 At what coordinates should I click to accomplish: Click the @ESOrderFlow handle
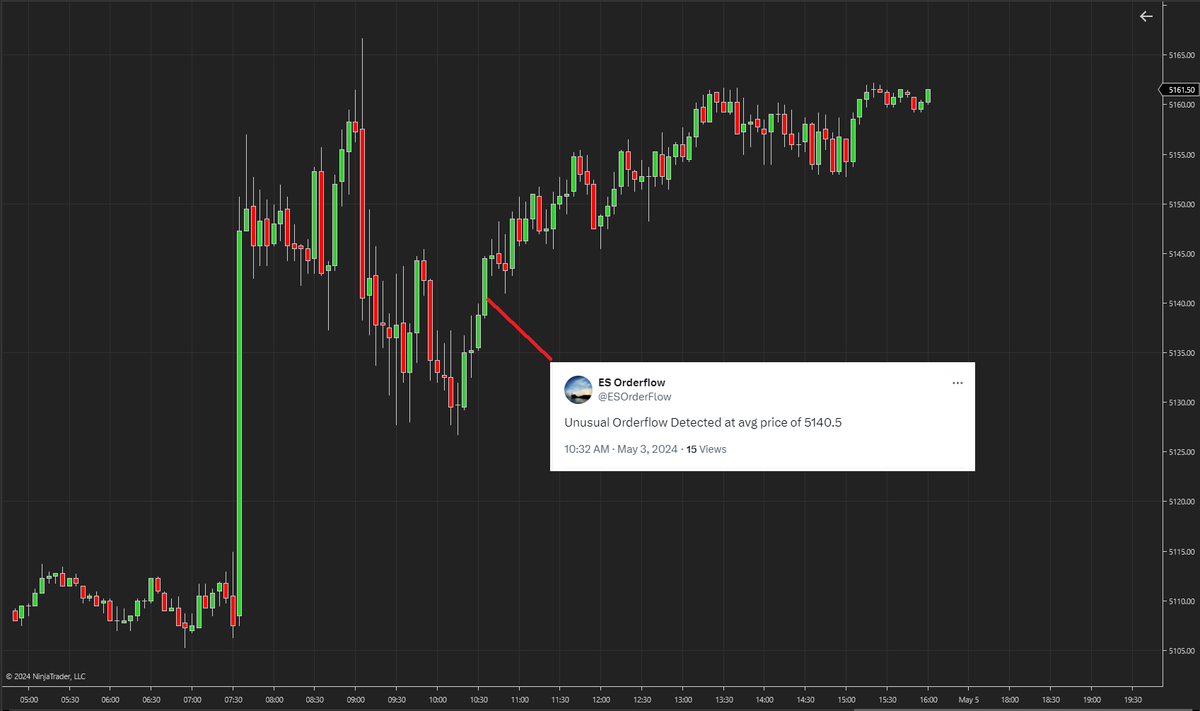tap(635, 397)
